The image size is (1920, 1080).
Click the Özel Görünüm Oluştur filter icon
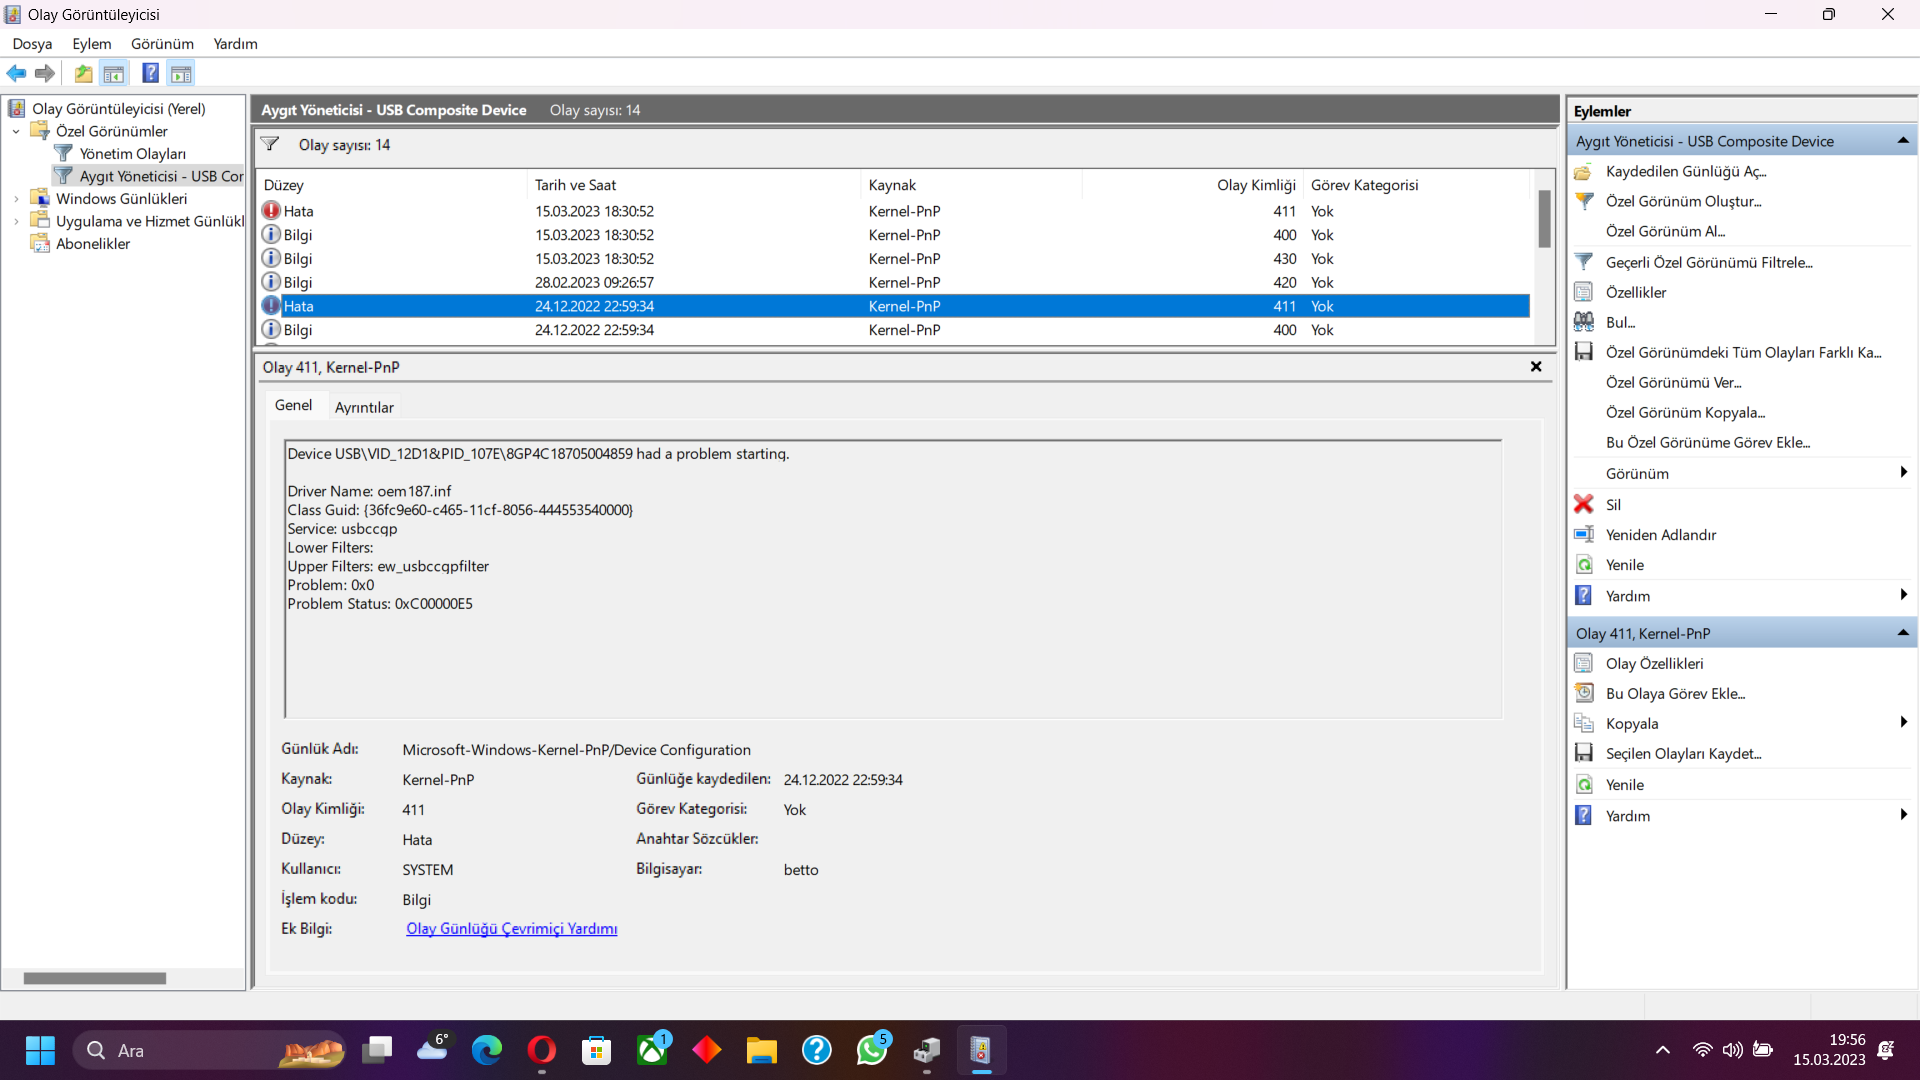pyautogui.click(x=1584, y=201)
